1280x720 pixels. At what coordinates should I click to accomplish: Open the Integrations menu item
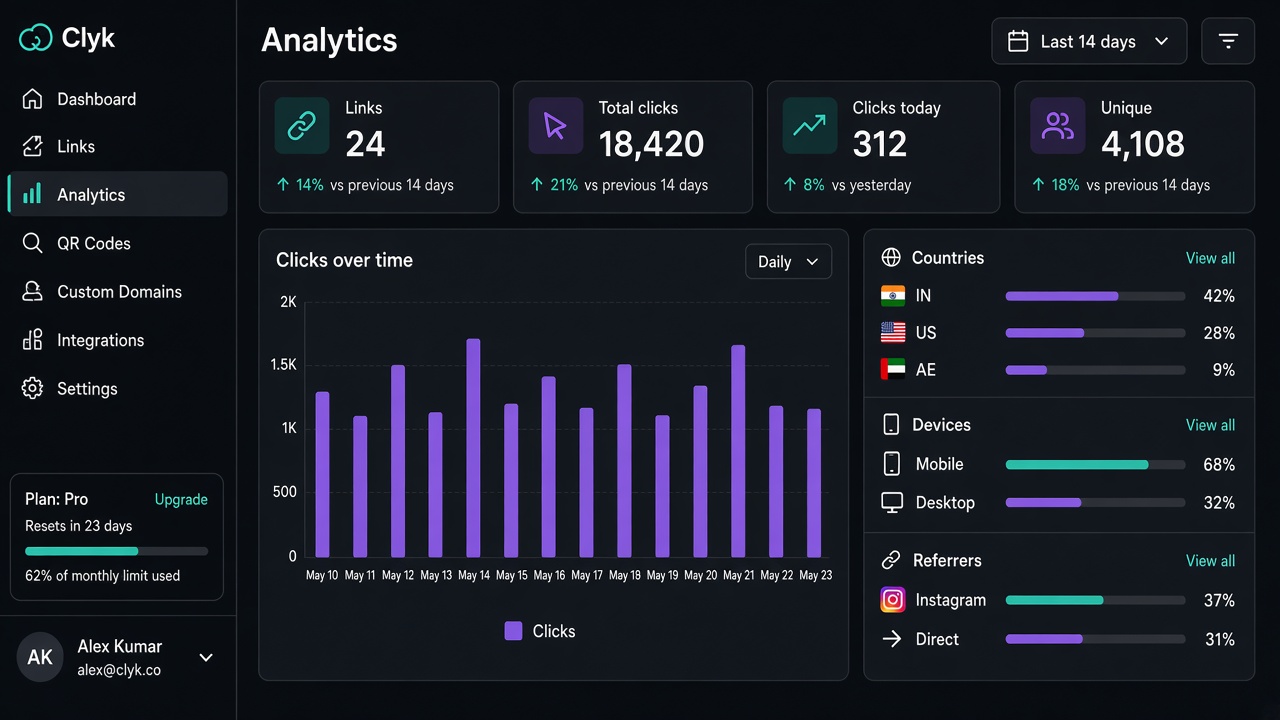[117, 340]
